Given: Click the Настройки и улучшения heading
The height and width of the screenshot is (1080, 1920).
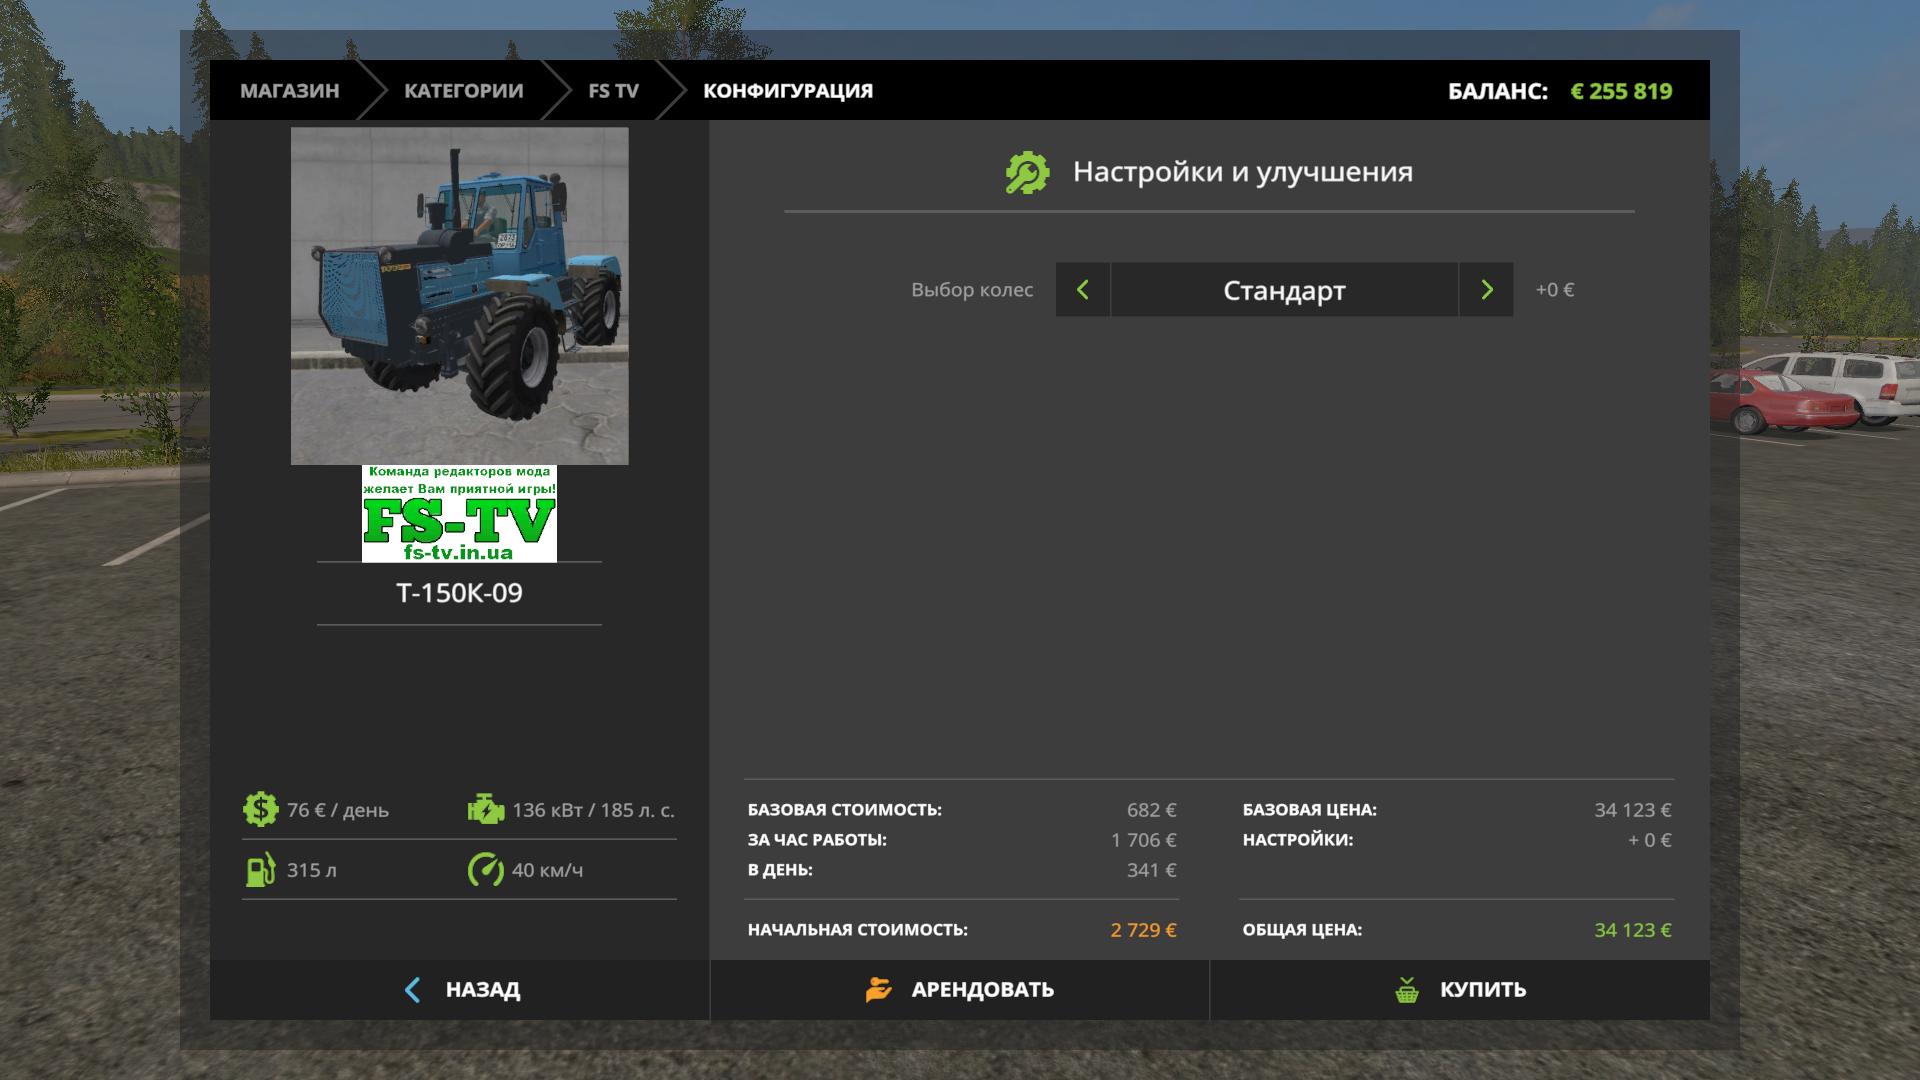Looking at the screenshot, I should [x=1243, y=172].
